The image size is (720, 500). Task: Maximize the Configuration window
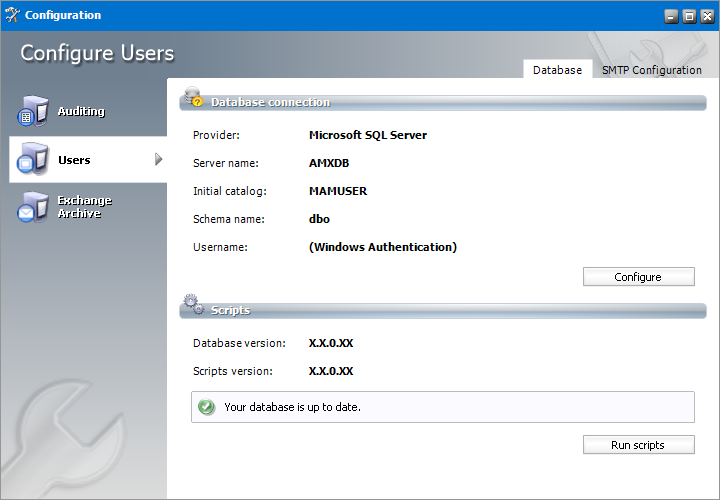click(x=688, y=16)
